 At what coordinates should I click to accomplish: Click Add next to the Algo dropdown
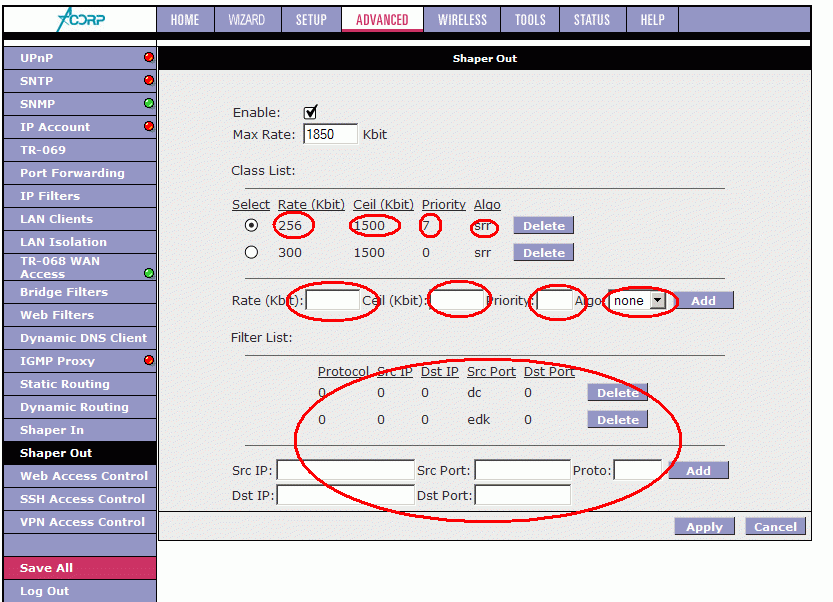703,301
